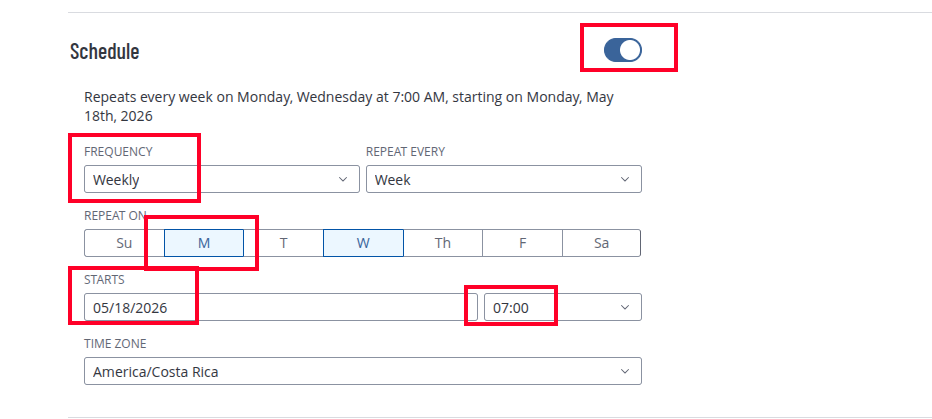
Task: Open the Frequency dropdown set to Weekly
Action: click(x=222, y=179)
